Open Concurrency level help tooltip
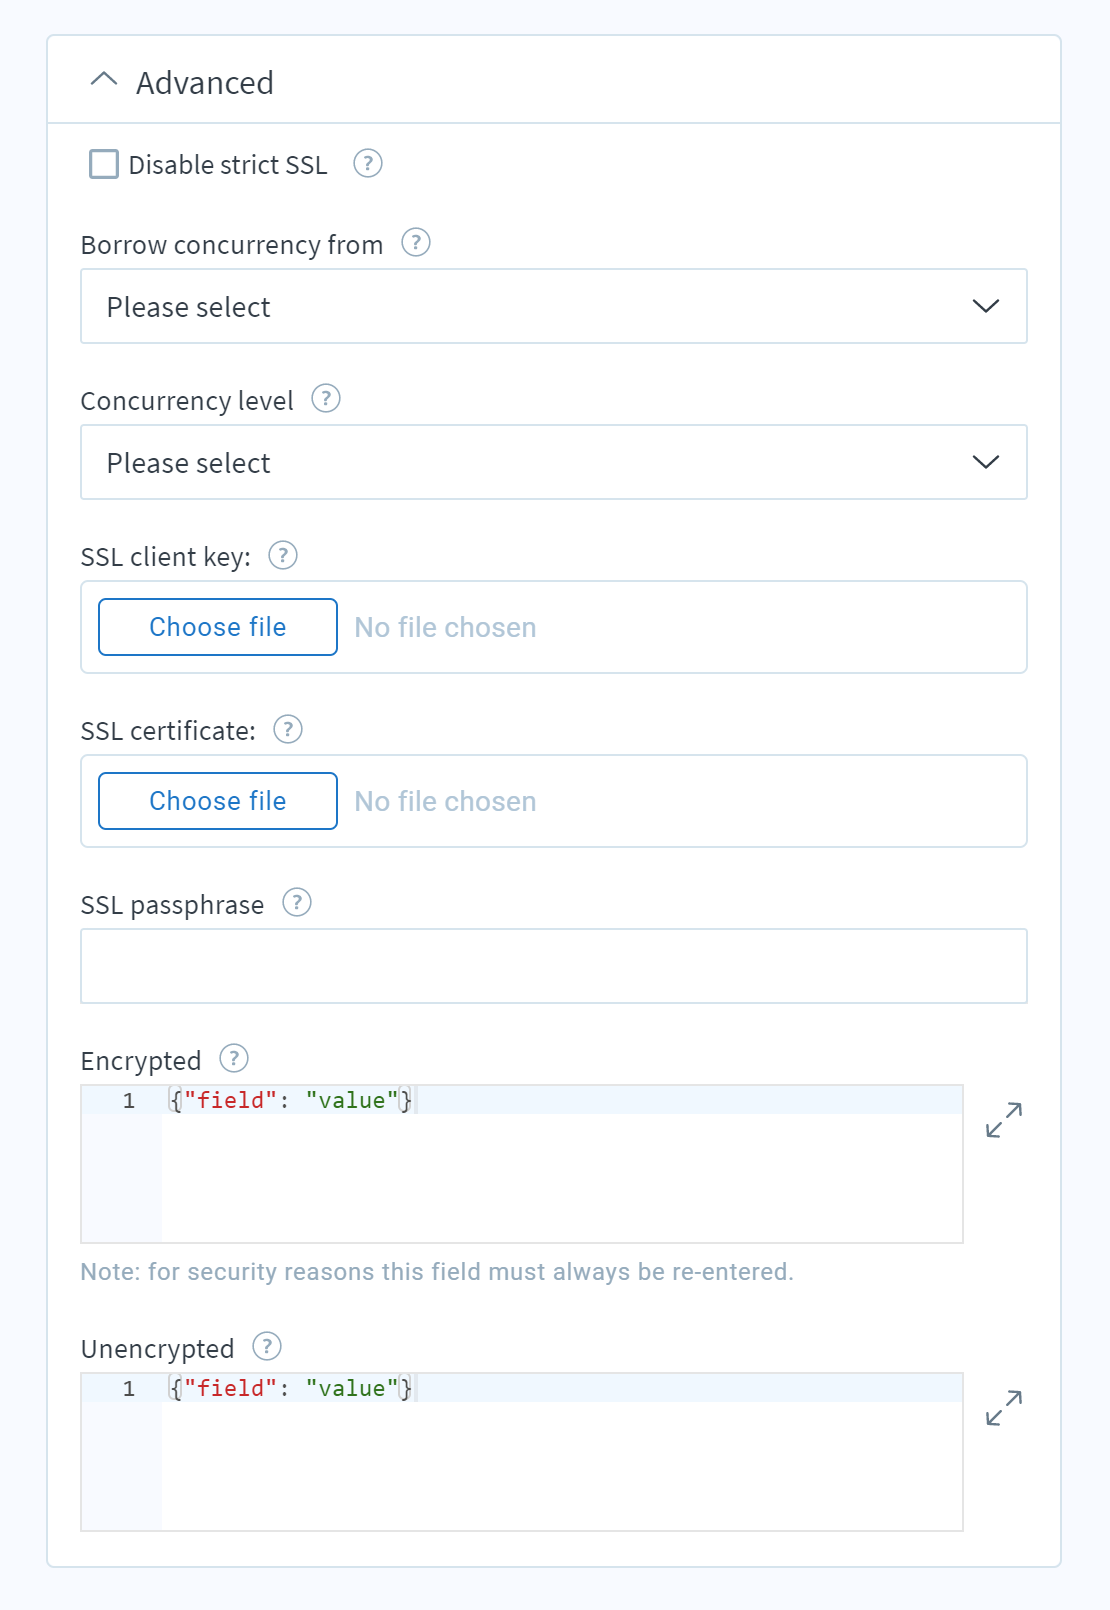This screenshot has height=1610, width=1110. pos(326,399)
